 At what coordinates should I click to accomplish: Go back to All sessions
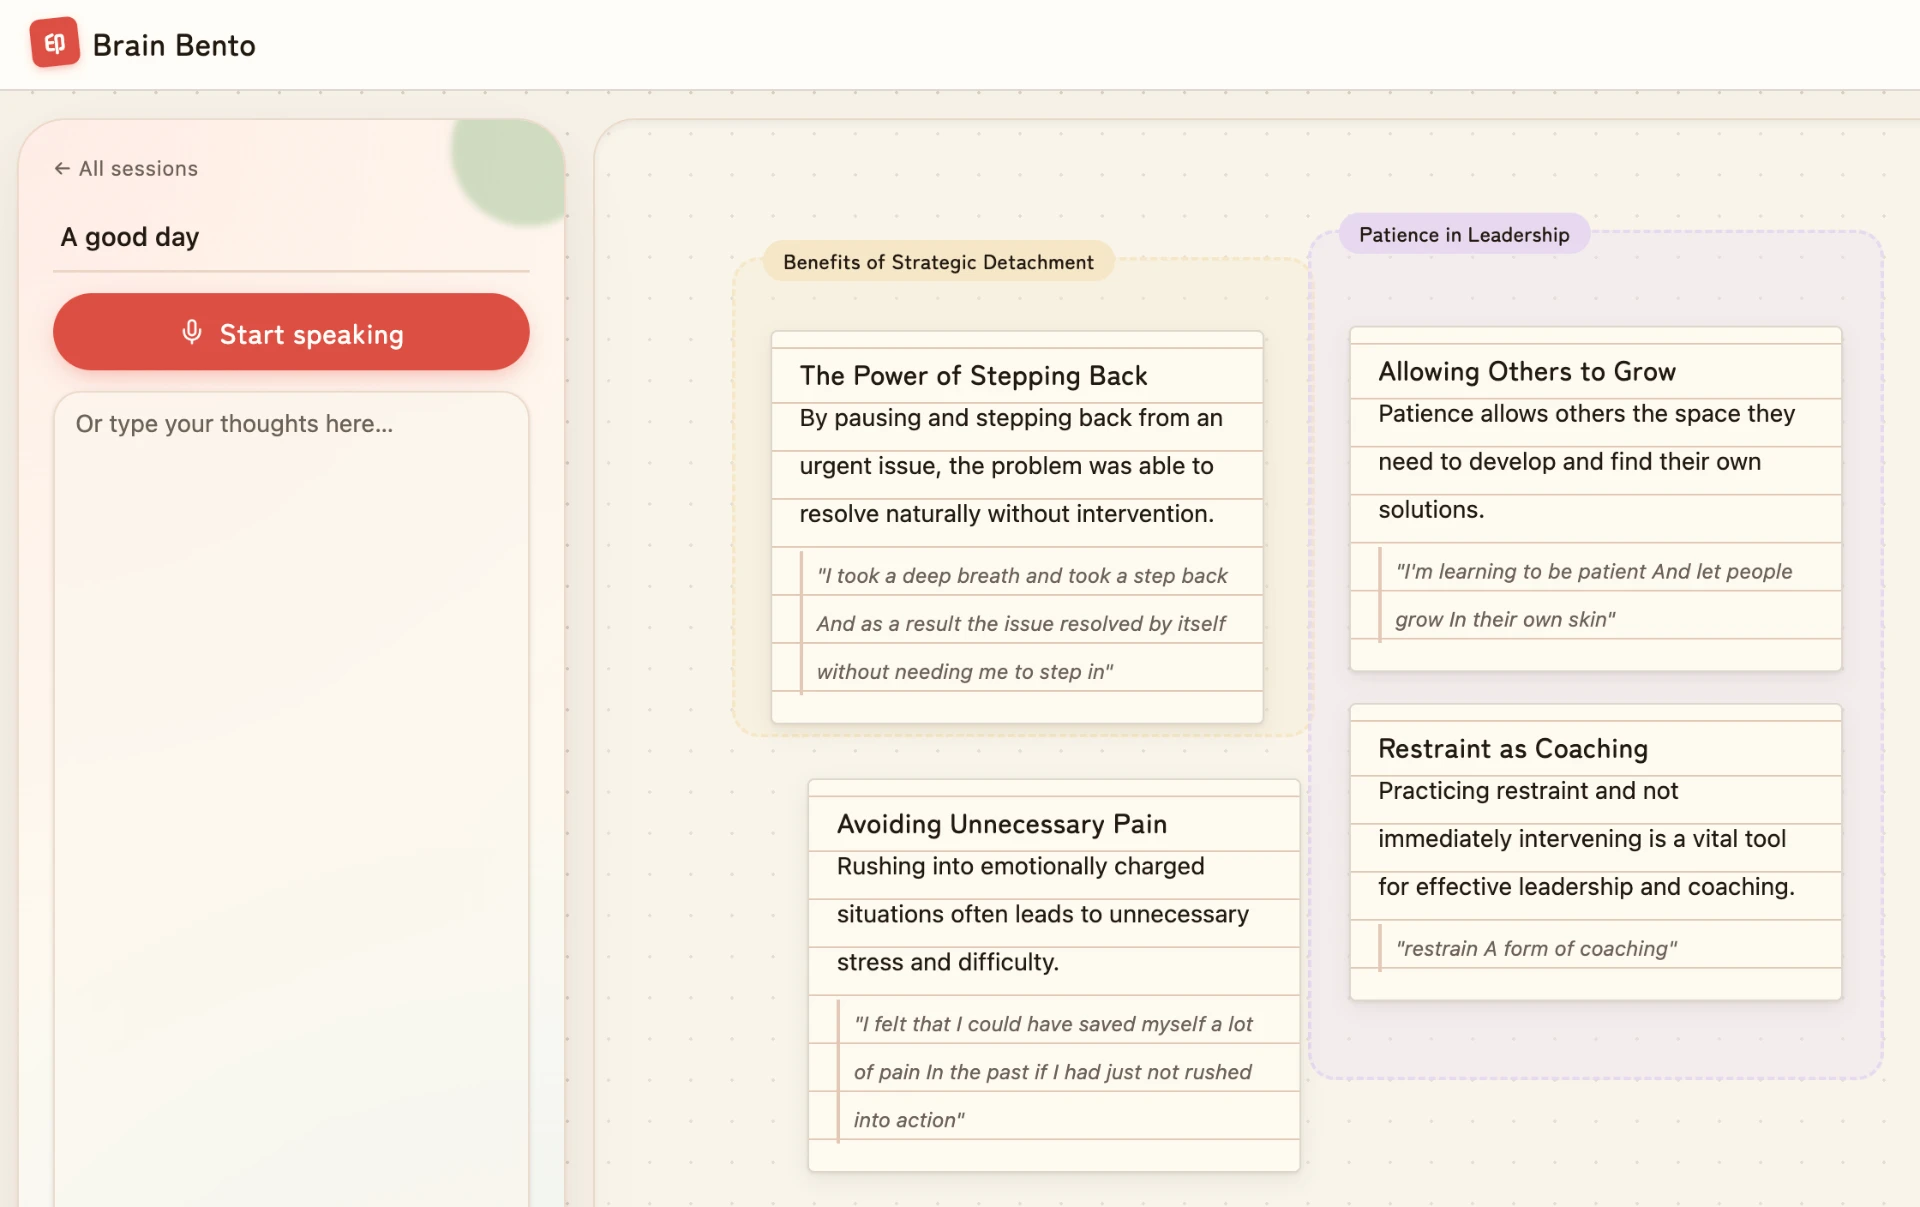(126, 169)
